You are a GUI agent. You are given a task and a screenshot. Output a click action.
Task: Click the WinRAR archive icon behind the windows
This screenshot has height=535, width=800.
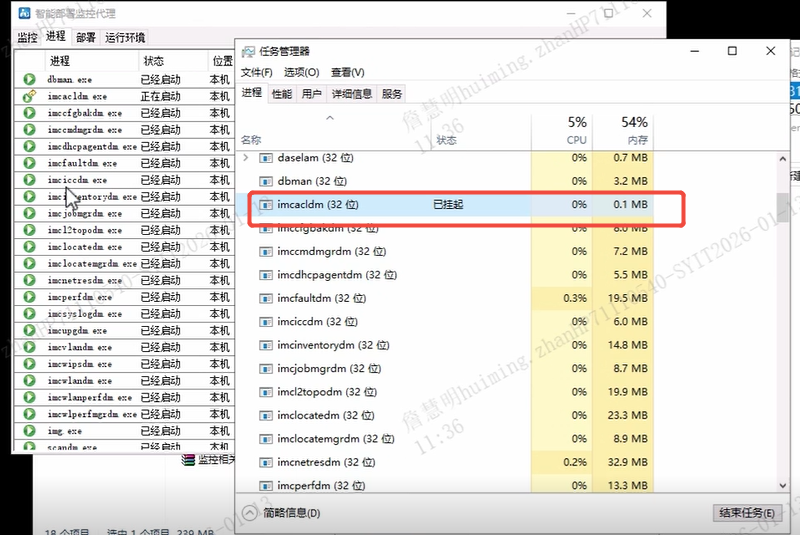click(188, 459)
